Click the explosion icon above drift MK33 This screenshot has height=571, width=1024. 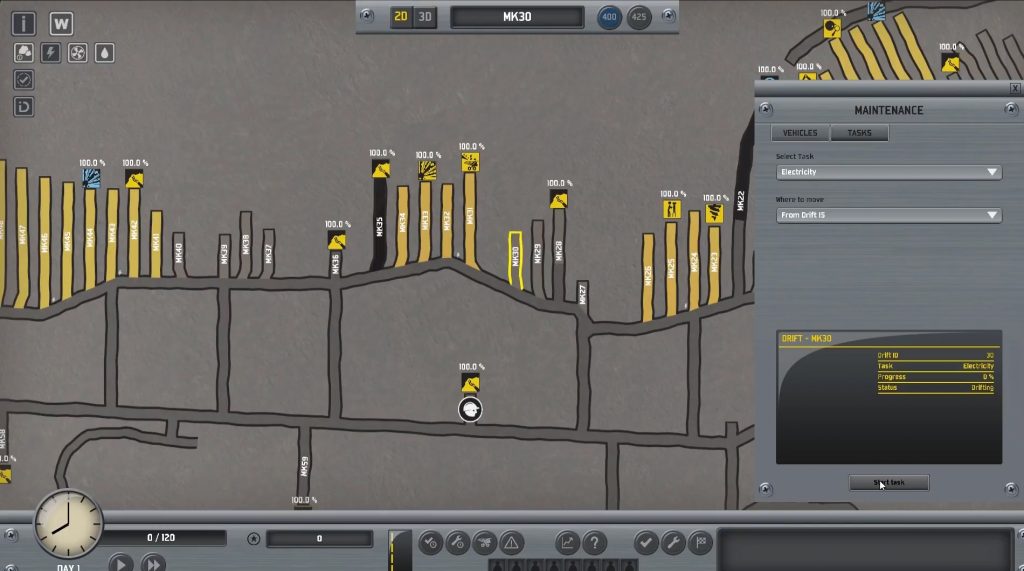tap(427, 171)
